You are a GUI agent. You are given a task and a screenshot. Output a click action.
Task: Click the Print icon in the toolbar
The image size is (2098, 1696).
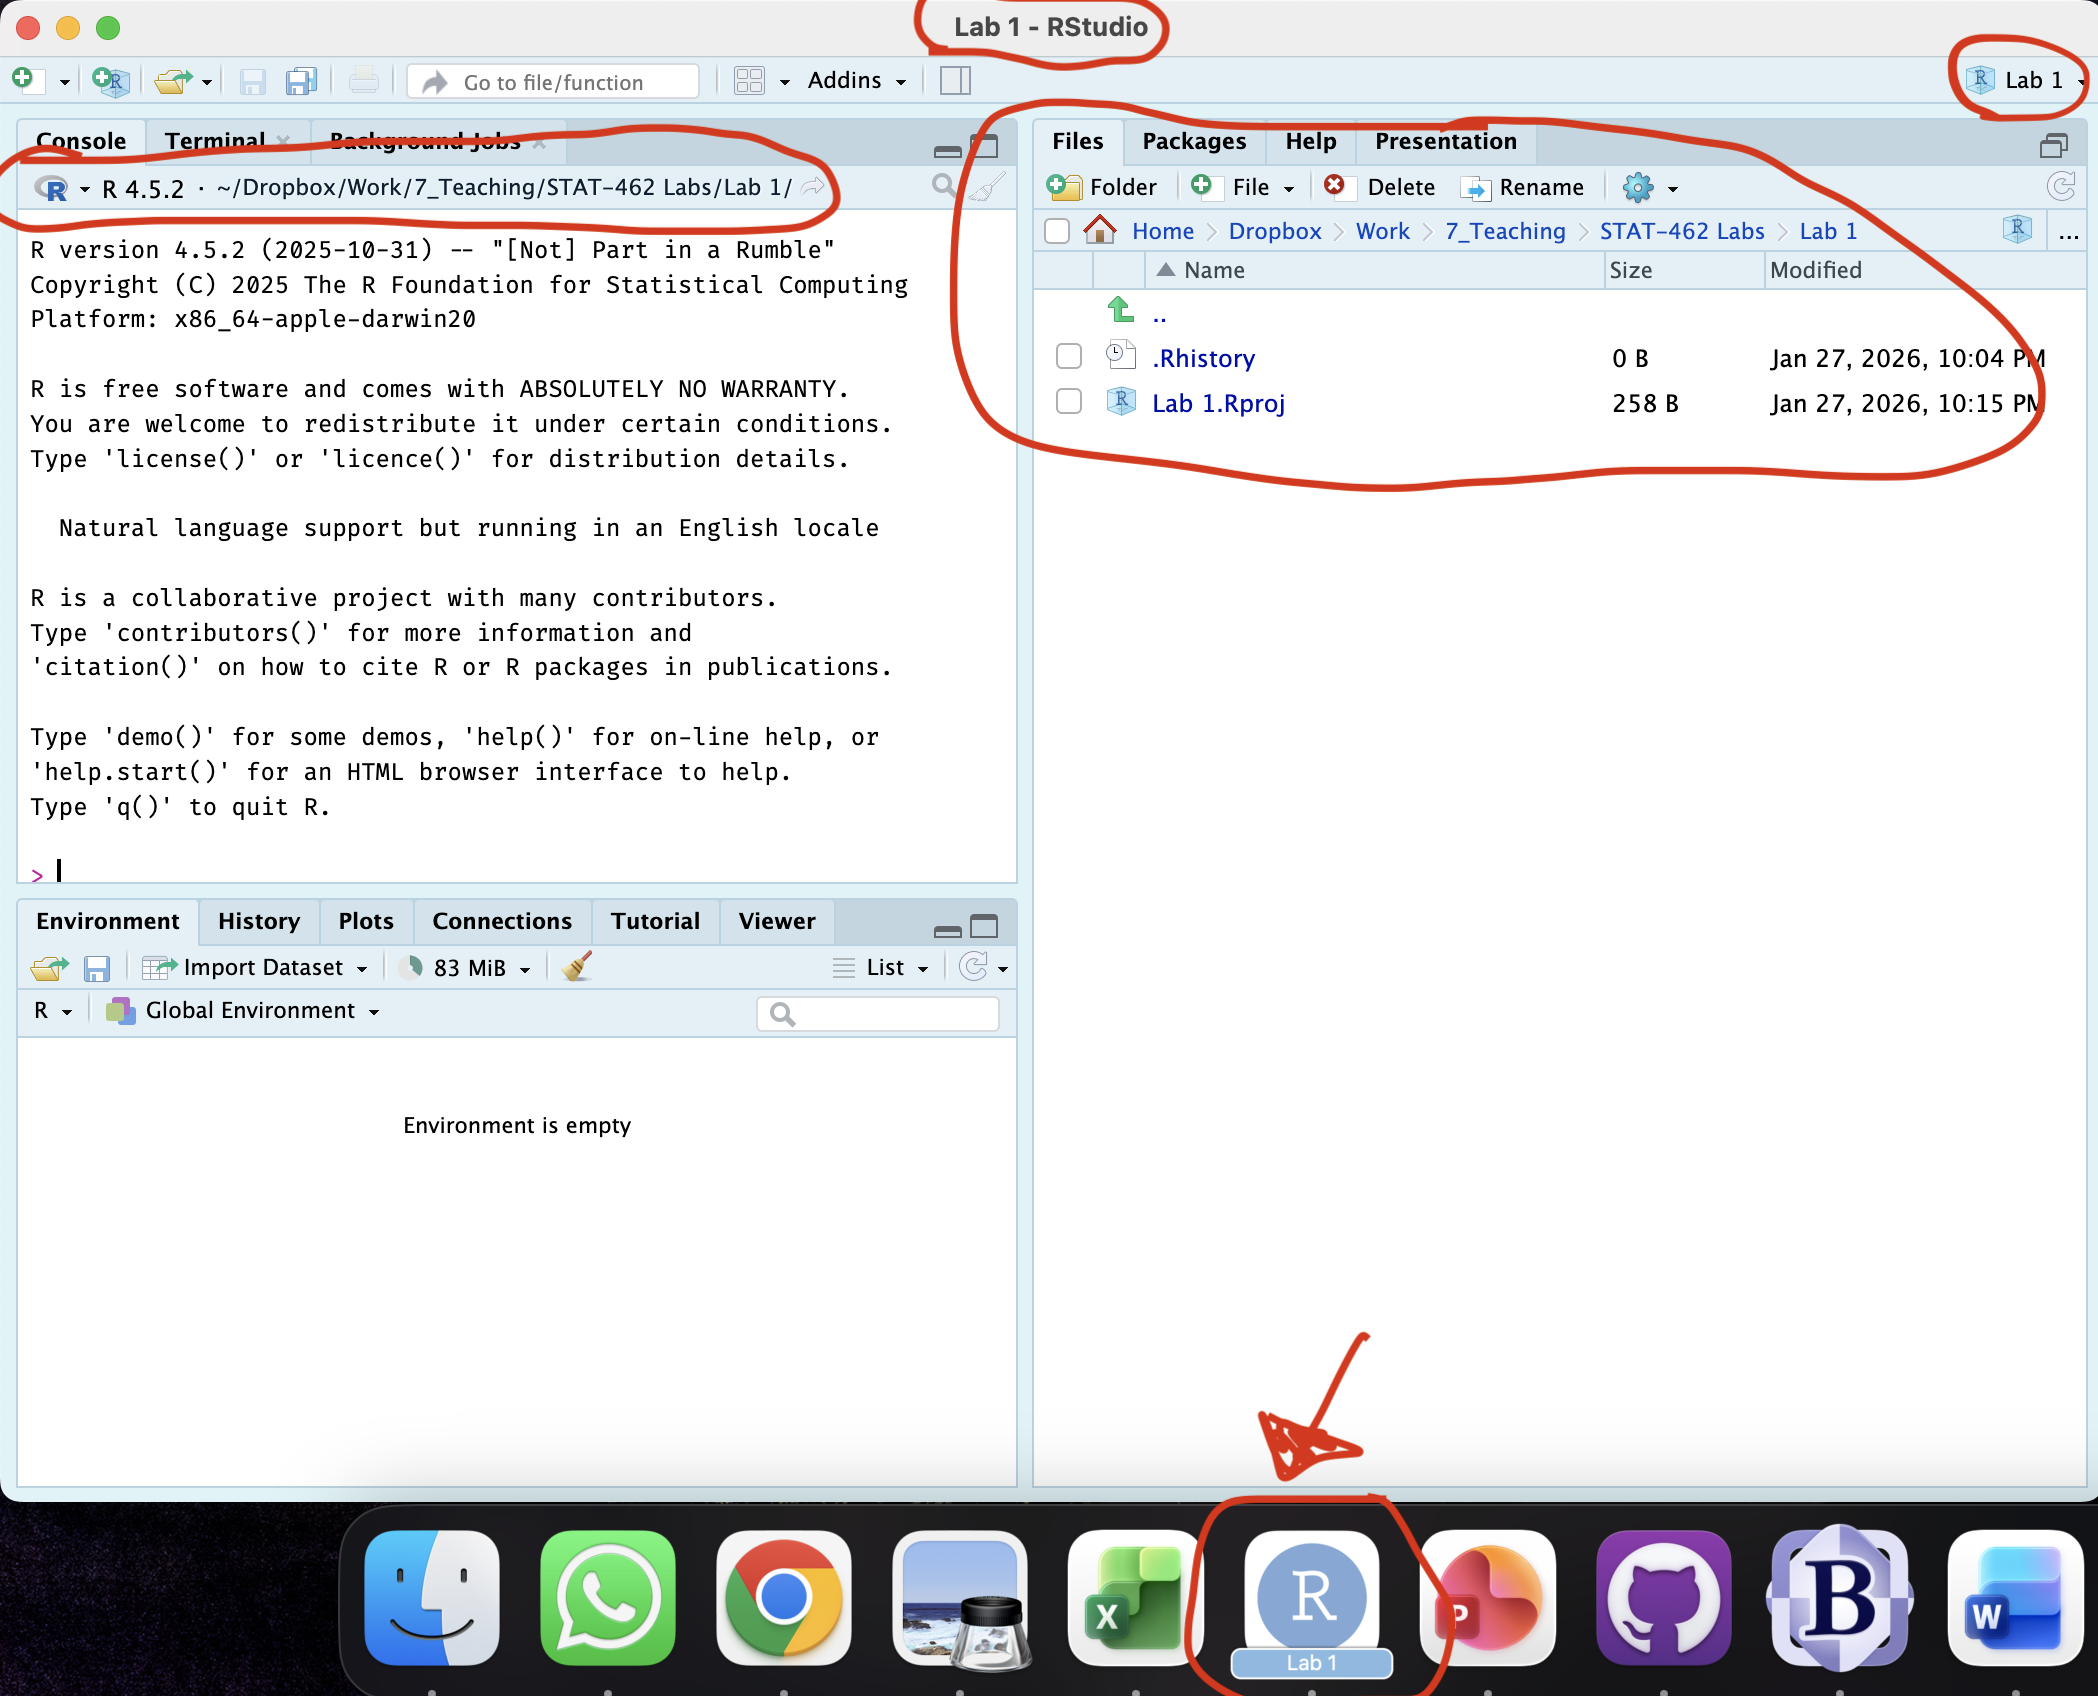point(364,81)
